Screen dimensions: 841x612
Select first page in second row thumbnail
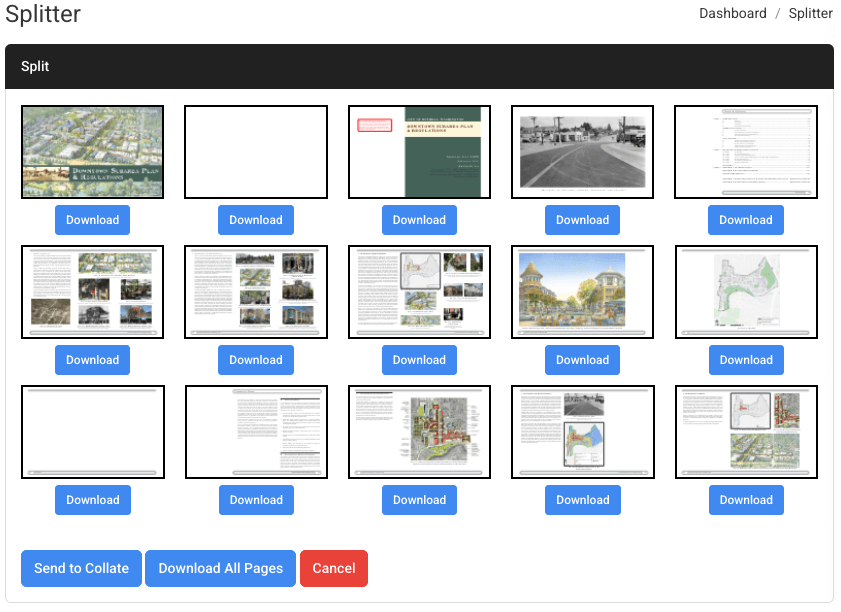coord(92,292)
